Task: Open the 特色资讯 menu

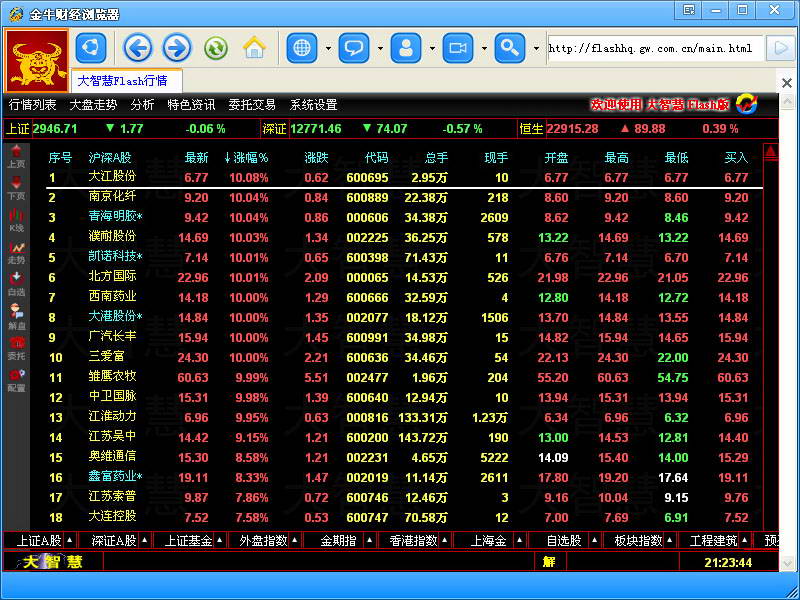Action: 191,105
